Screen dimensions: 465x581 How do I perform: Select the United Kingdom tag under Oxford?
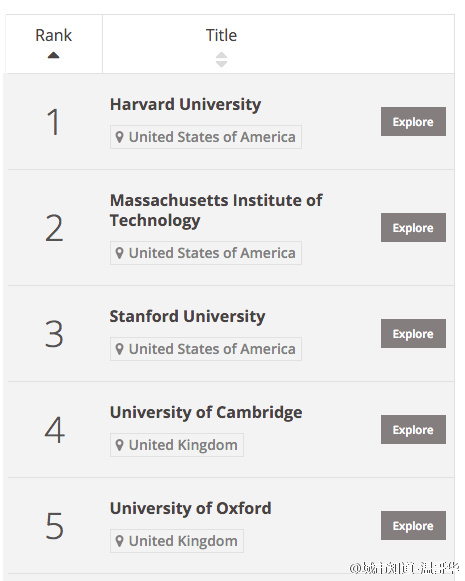(177, 541)
